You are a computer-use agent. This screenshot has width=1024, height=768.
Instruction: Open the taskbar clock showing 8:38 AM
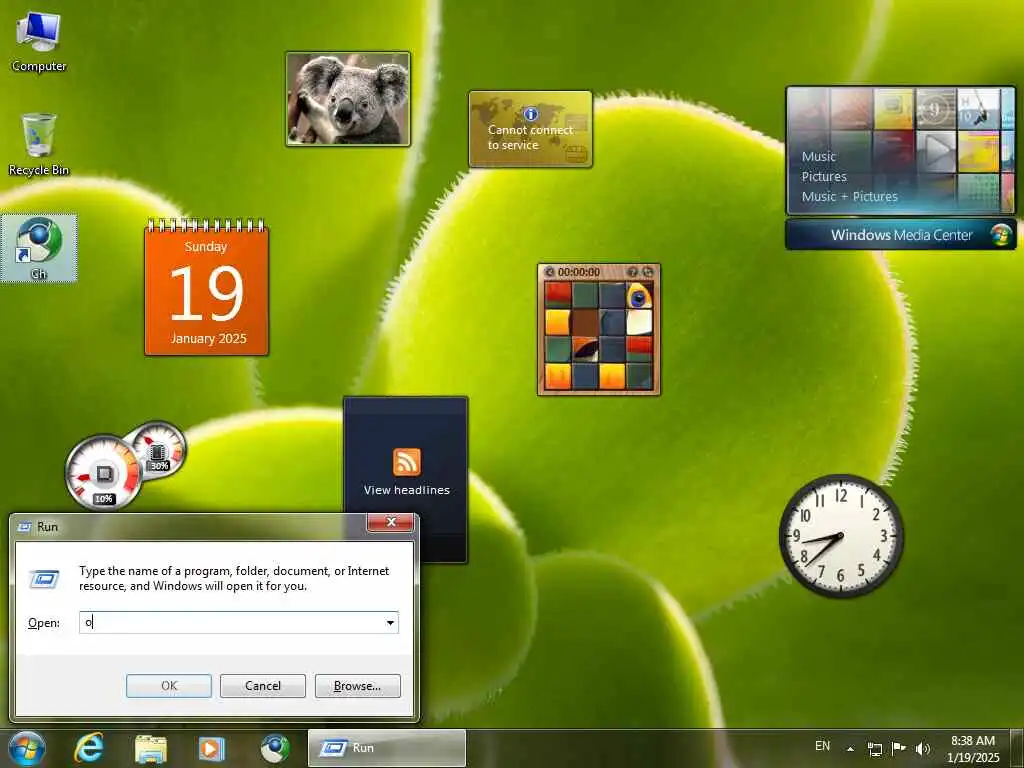(973, 749)
